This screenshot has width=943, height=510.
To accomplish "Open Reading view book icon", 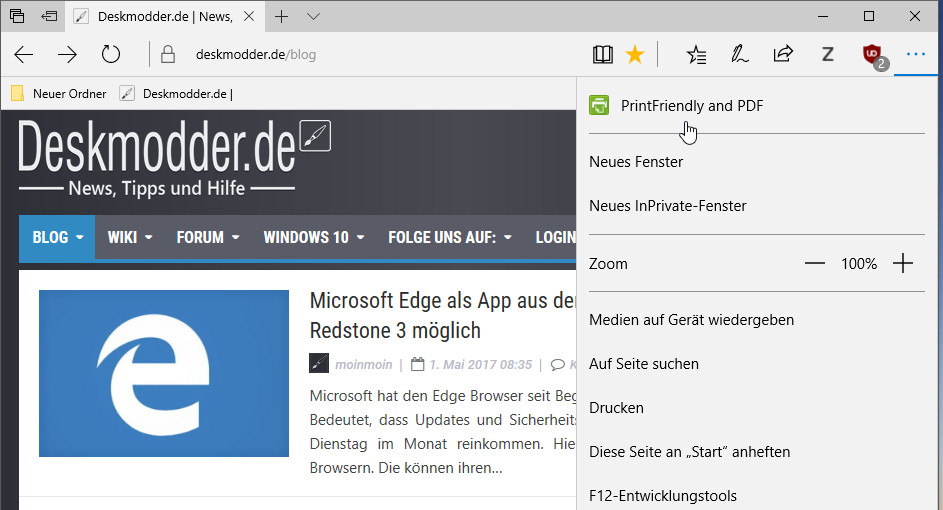I will tap(603, 55).
